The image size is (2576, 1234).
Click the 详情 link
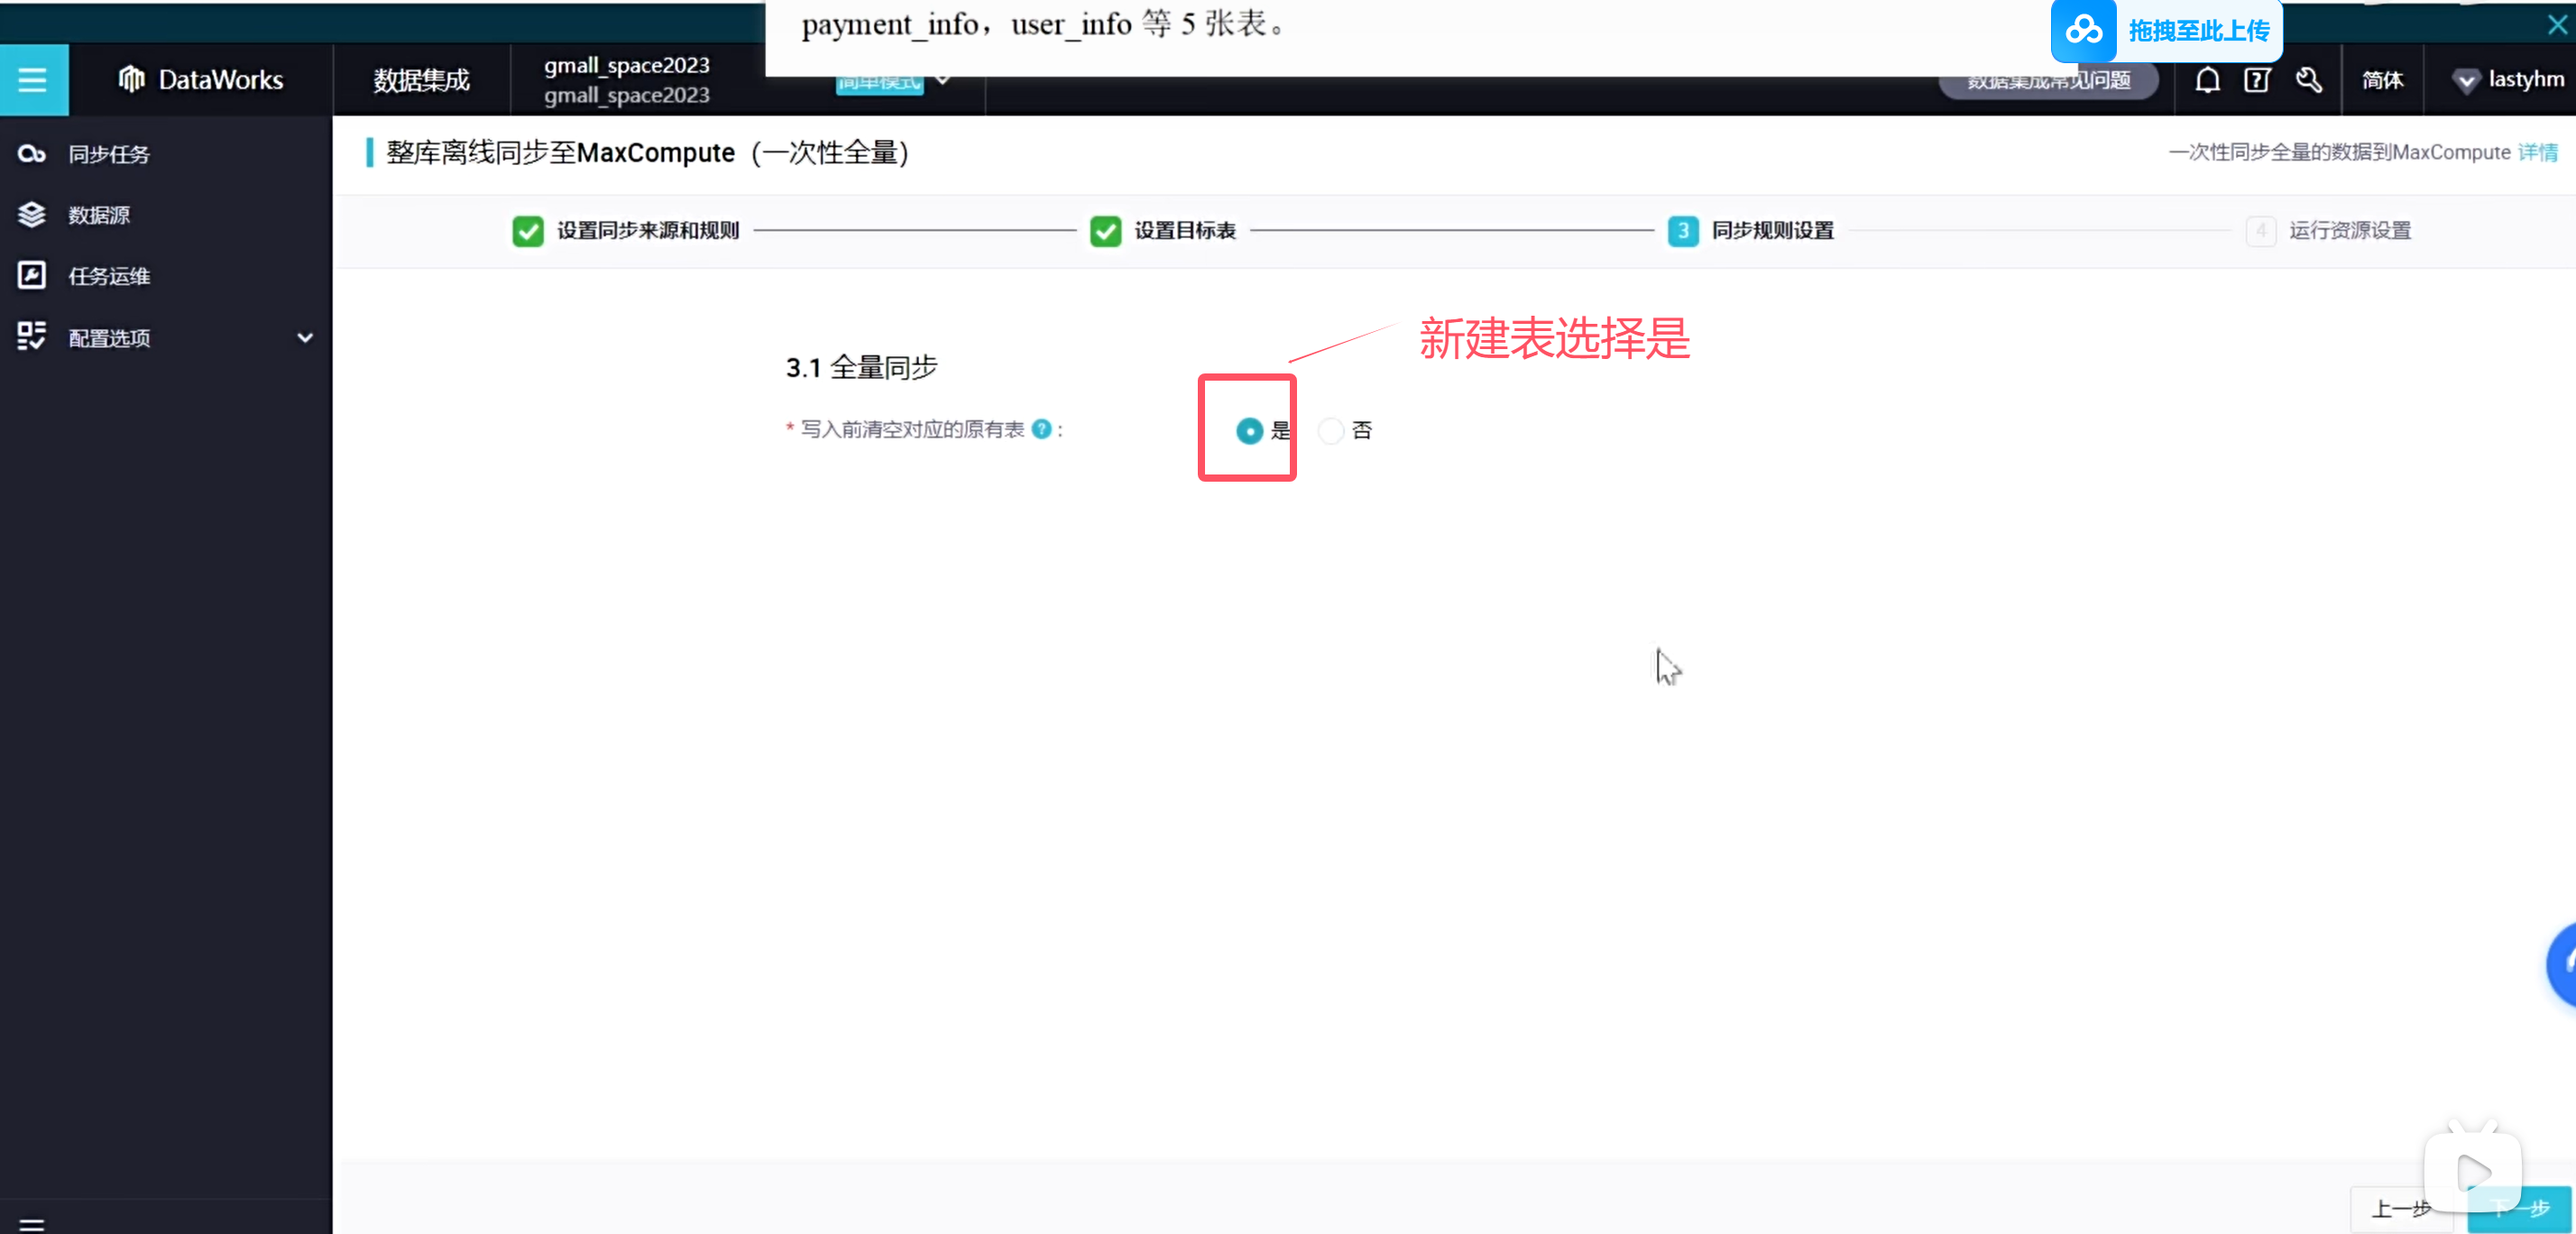(x=2537, y=152)
